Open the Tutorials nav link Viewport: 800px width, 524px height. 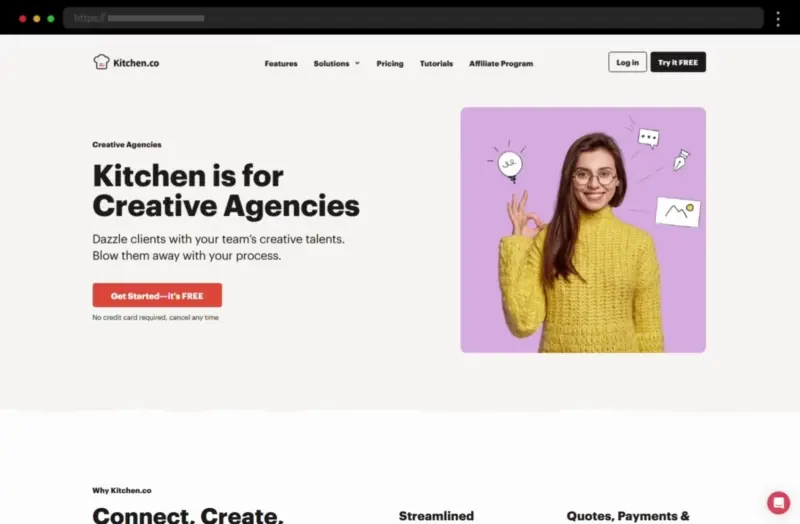click(x=436, y=64)
